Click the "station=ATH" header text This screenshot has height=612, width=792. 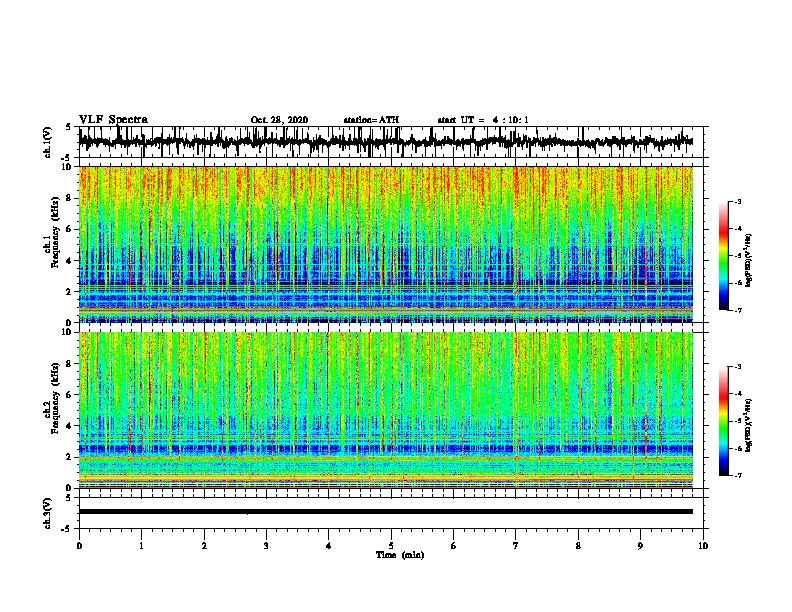click(371, 120)
